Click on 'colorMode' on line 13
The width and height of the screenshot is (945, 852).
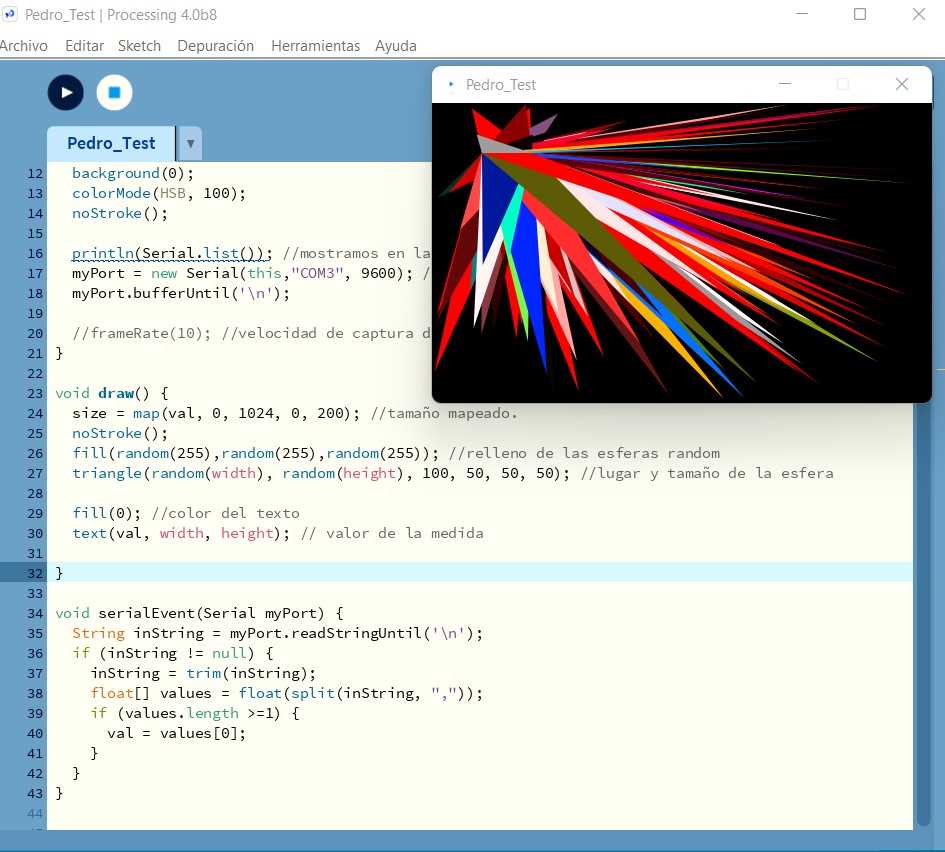(x=111, y=193)
